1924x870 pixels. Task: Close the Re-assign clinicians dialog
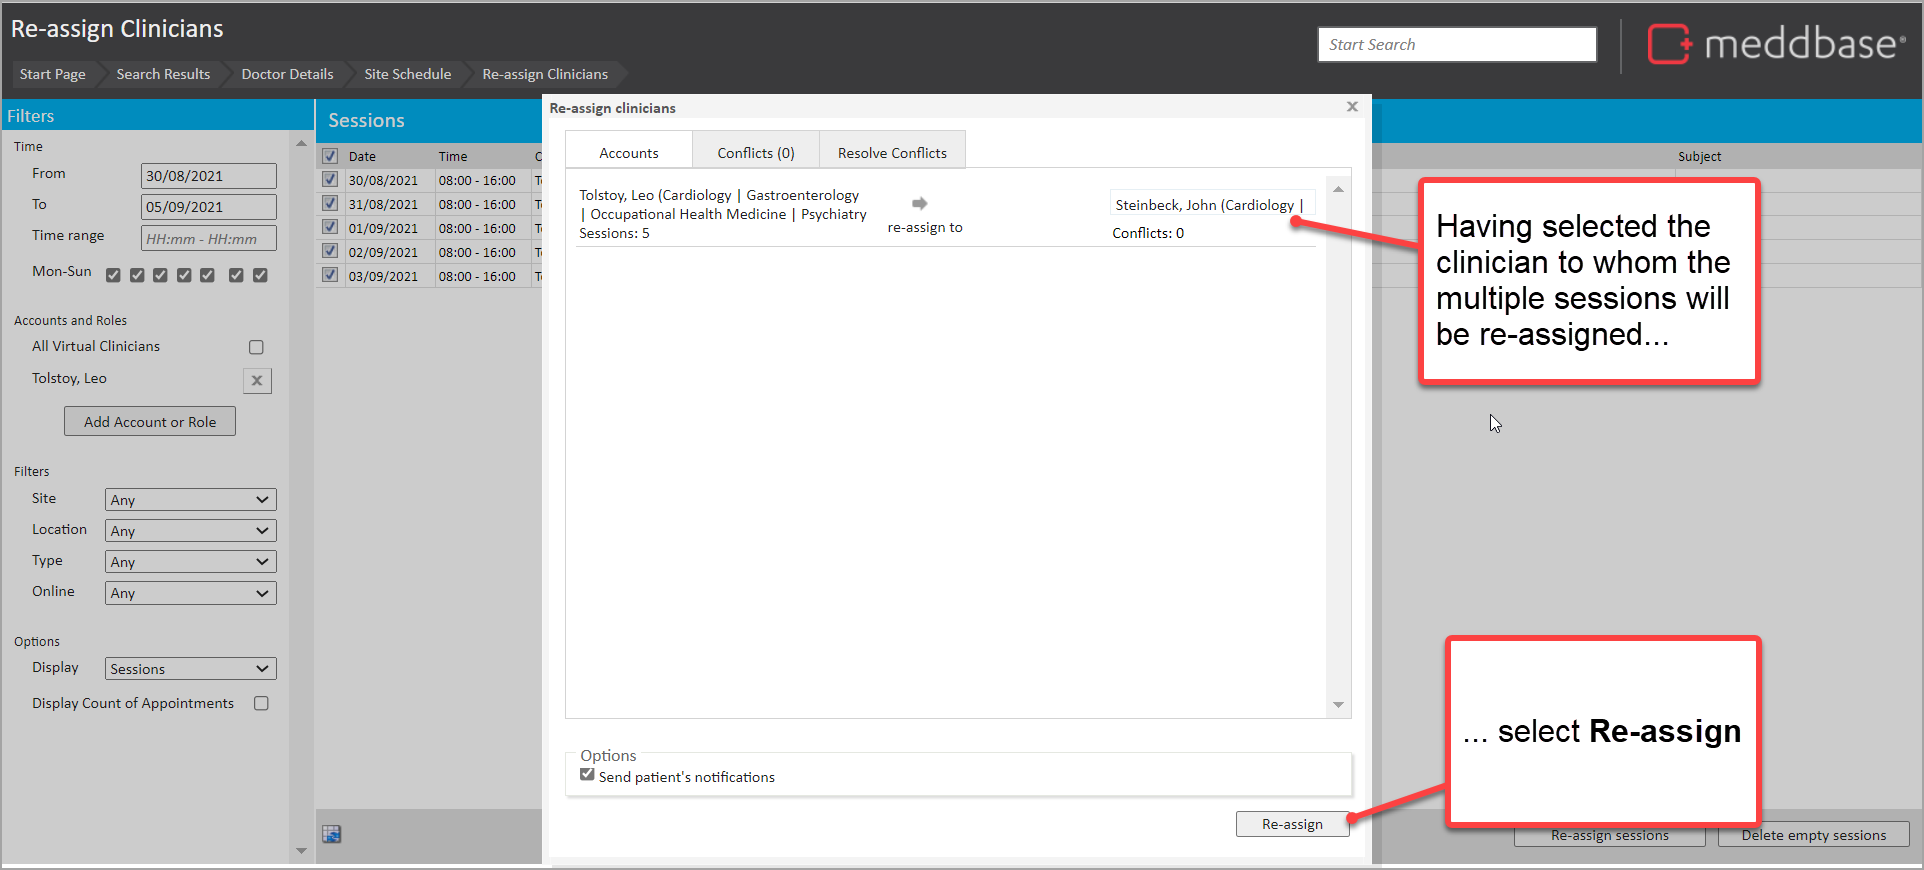1352,107
